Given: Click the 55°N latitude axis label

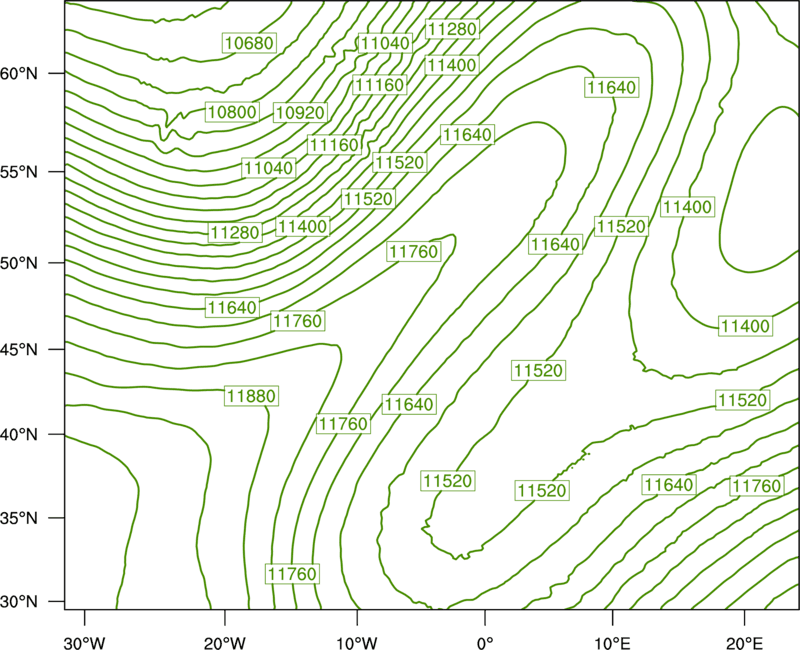Looking at the screenshot, I should pyautogui.click(x=19, y=172).
